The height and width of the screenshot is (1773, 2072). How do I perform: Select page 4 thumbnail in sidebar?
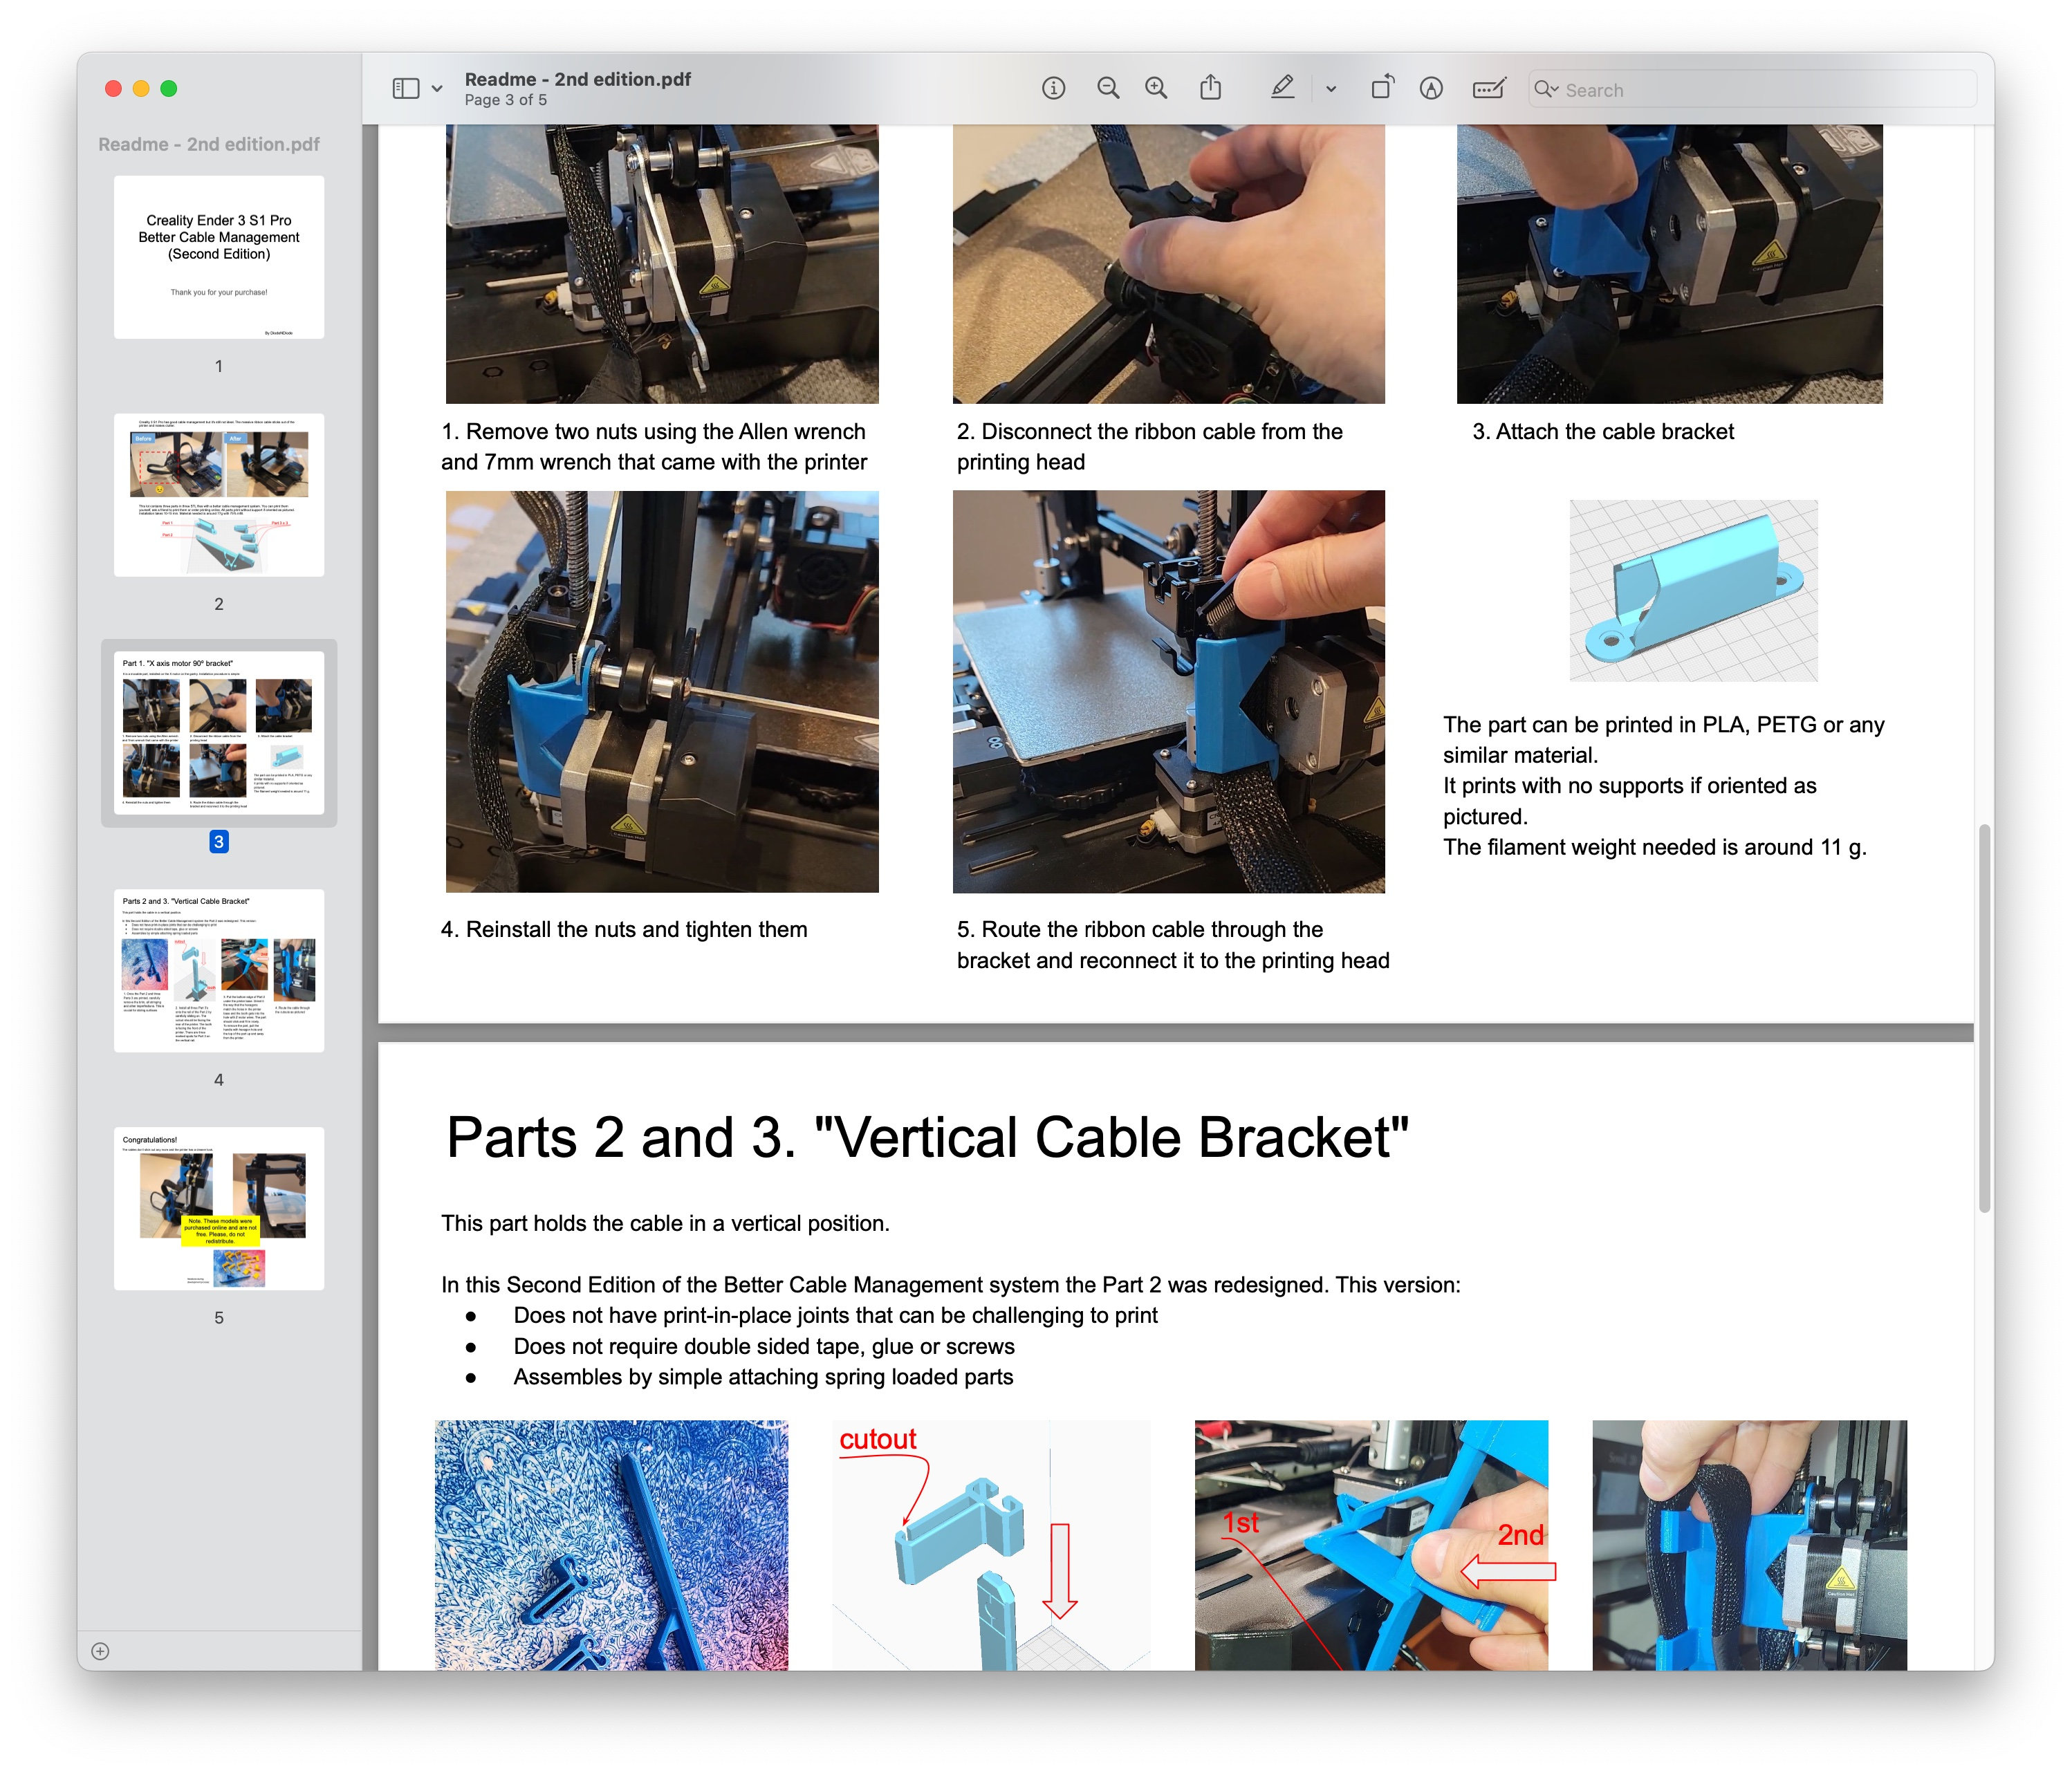pyautogui.click(x=219, y=971)
